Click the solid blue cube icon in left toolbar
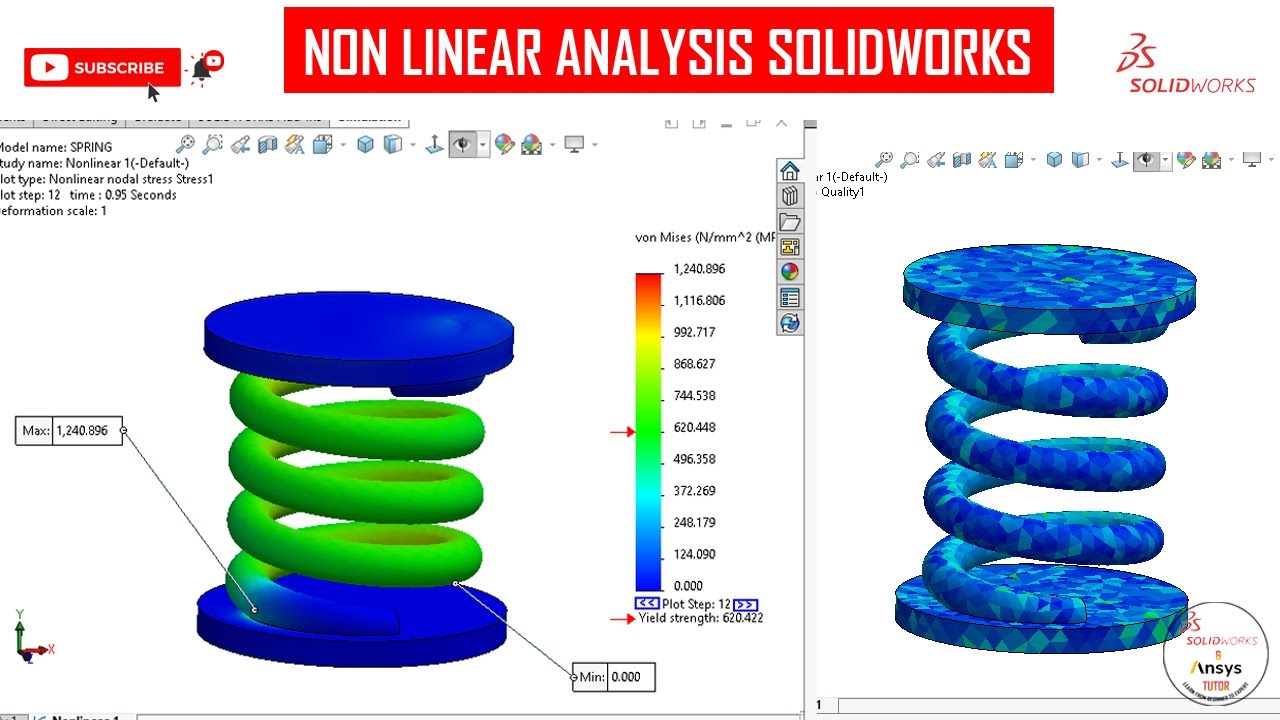 (x=366, y=145)
